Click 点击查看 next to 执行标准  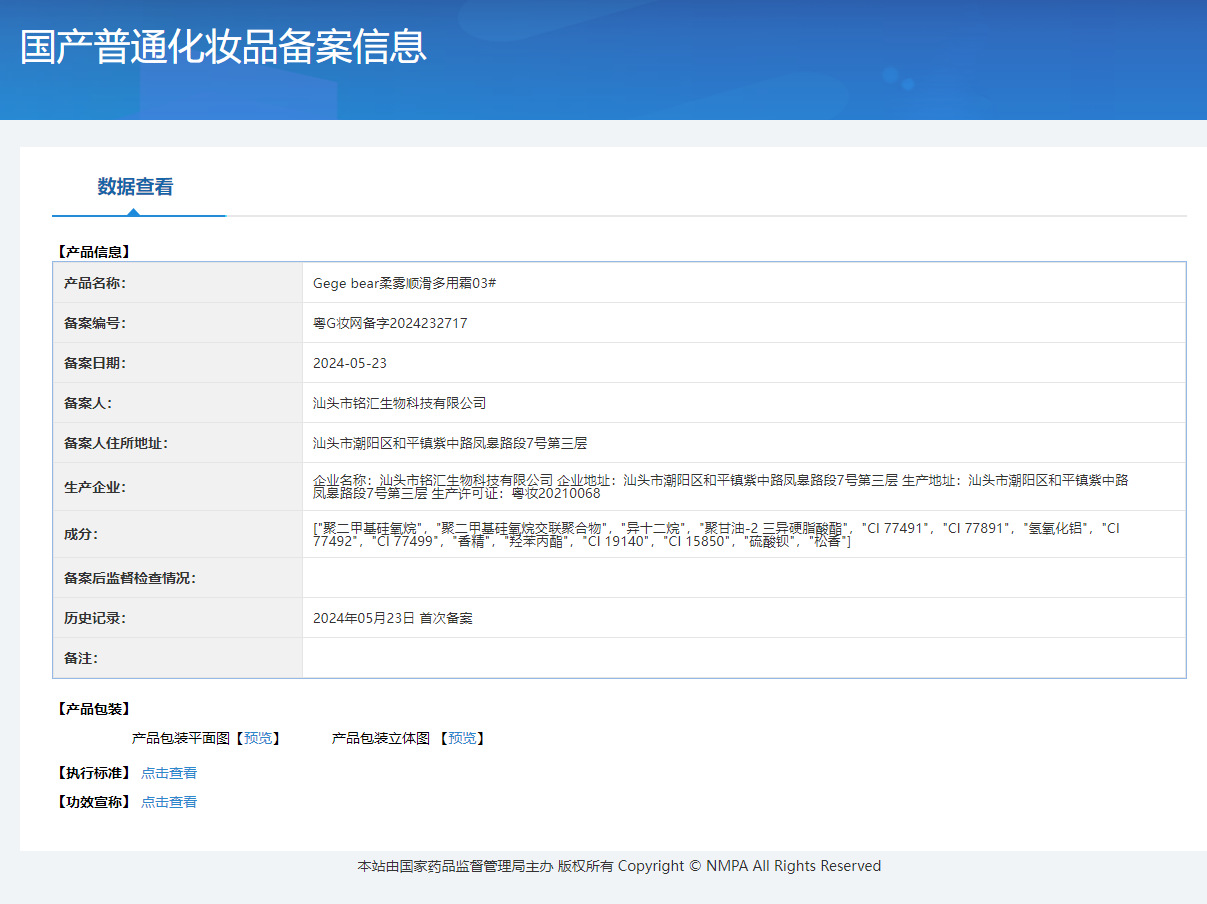tap(168, 772)
